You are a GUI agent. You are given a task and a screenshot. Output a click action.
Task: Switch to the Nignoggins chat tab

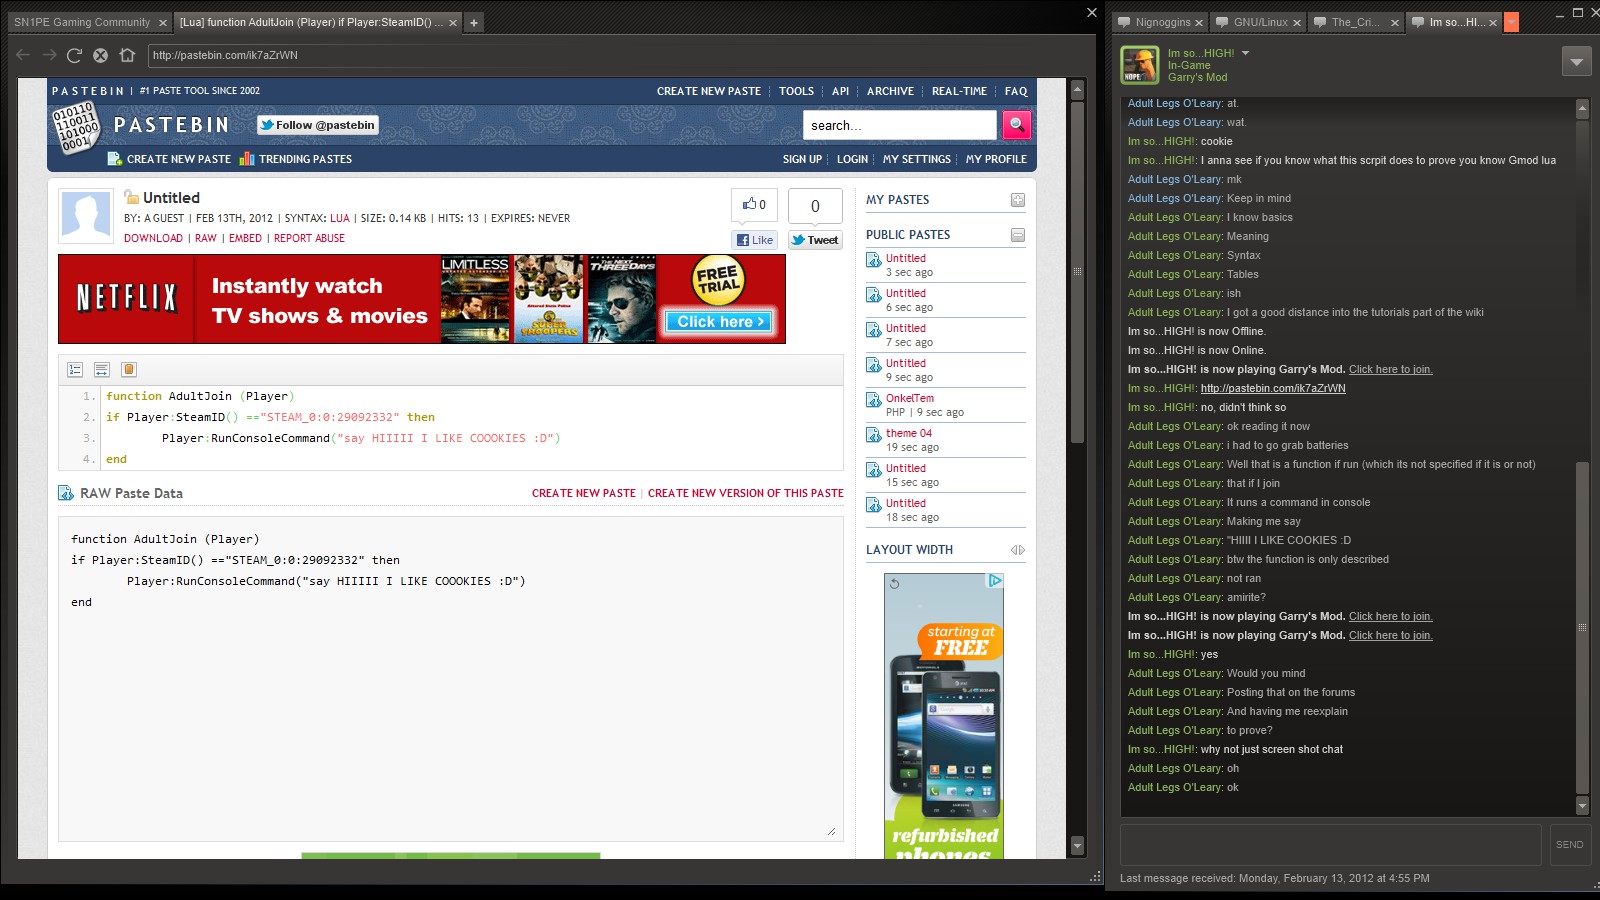[1162, 22]
